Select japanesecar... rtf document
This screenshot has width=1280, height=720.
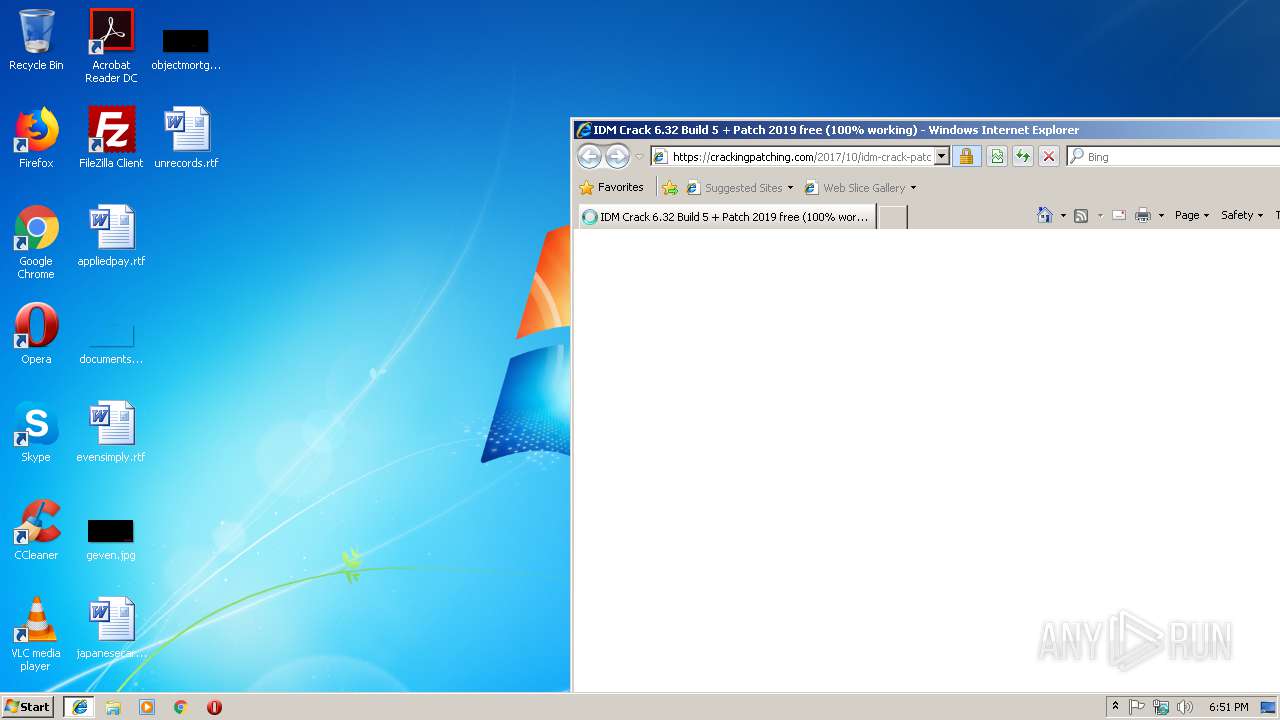[111, 628]
